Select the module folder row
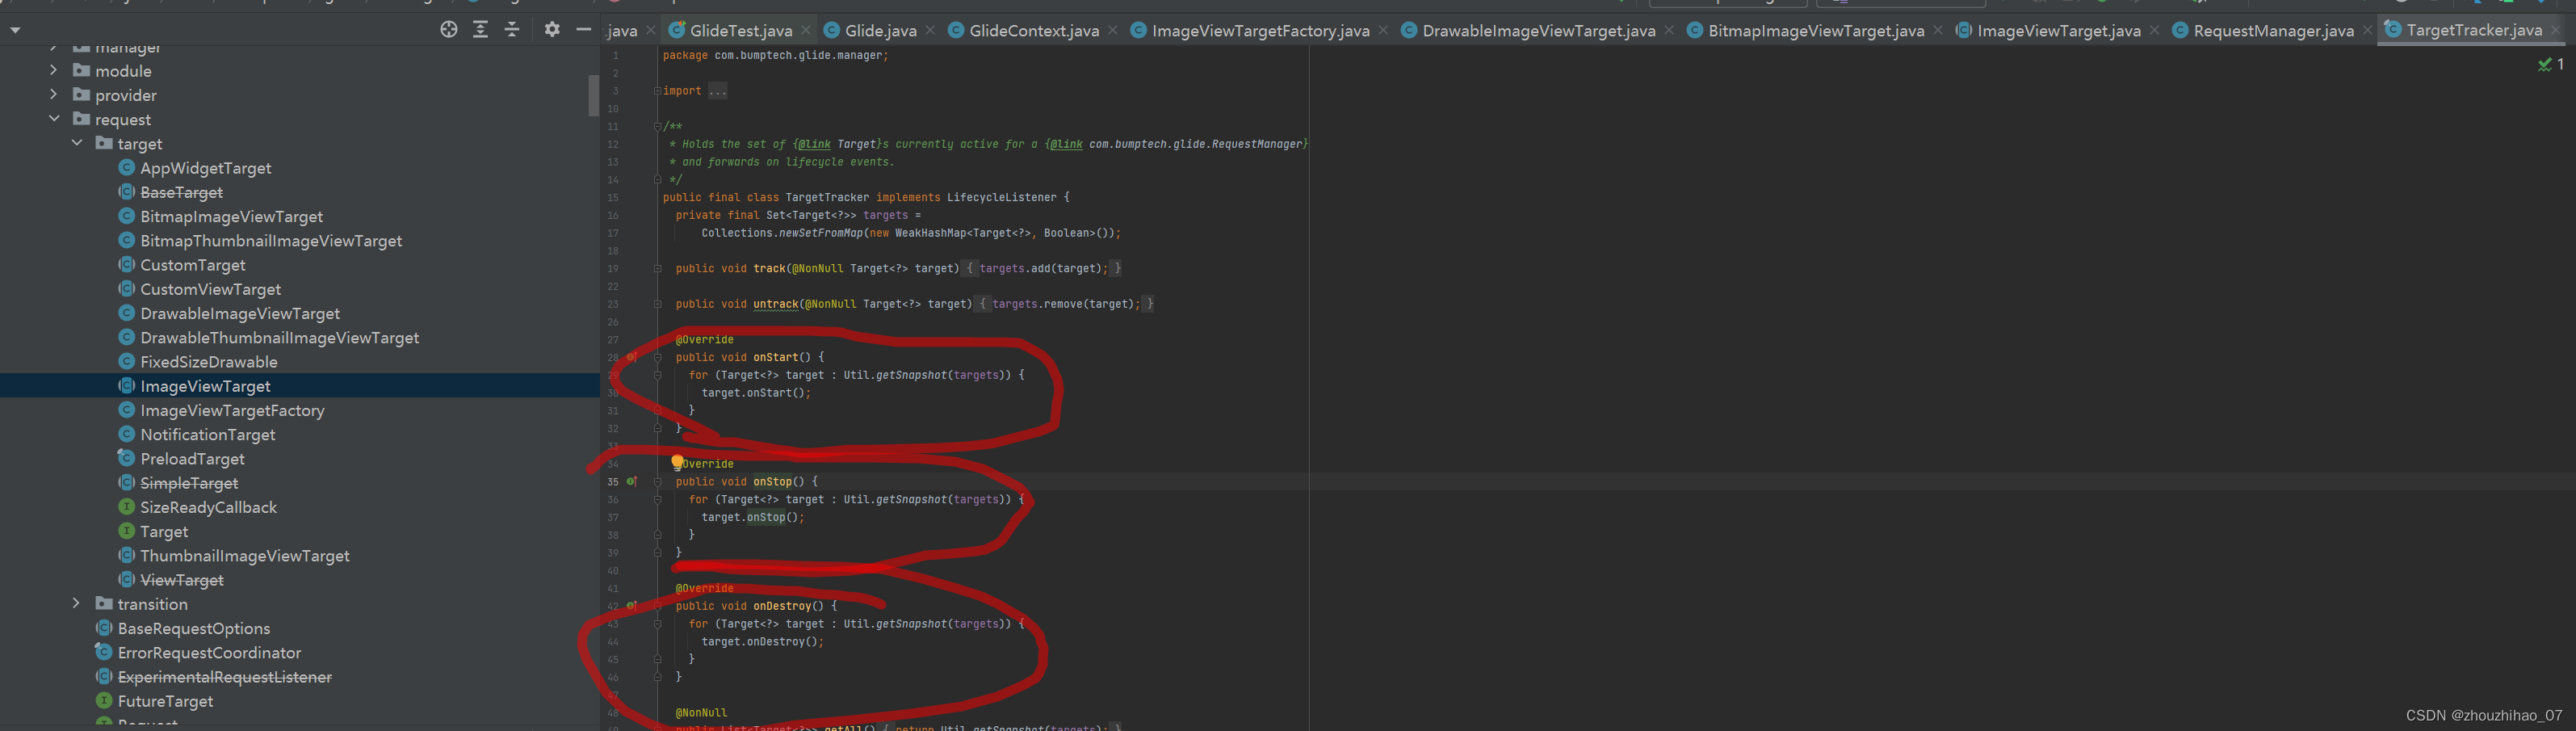The image size is (2576, 731). tap(300, 70)
